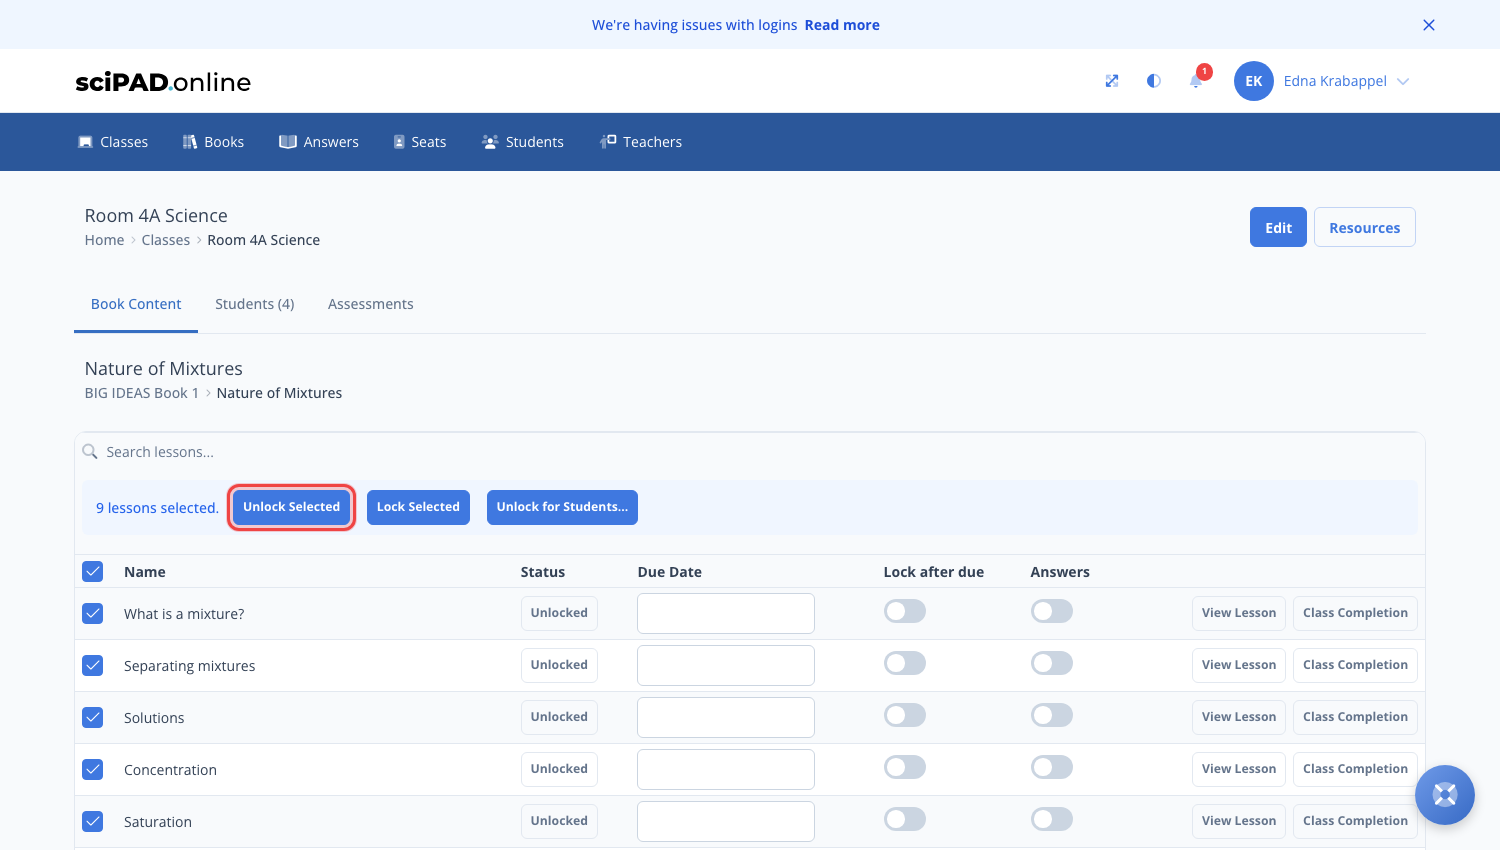Set due date for Solutions
1500x850 pixels.
tap(726, 717)
